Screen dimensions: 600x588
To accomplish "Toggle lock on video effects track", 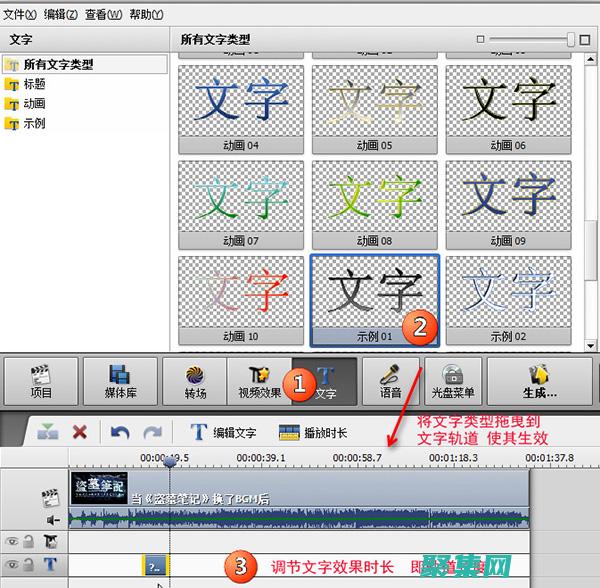I will click(28, 541).
